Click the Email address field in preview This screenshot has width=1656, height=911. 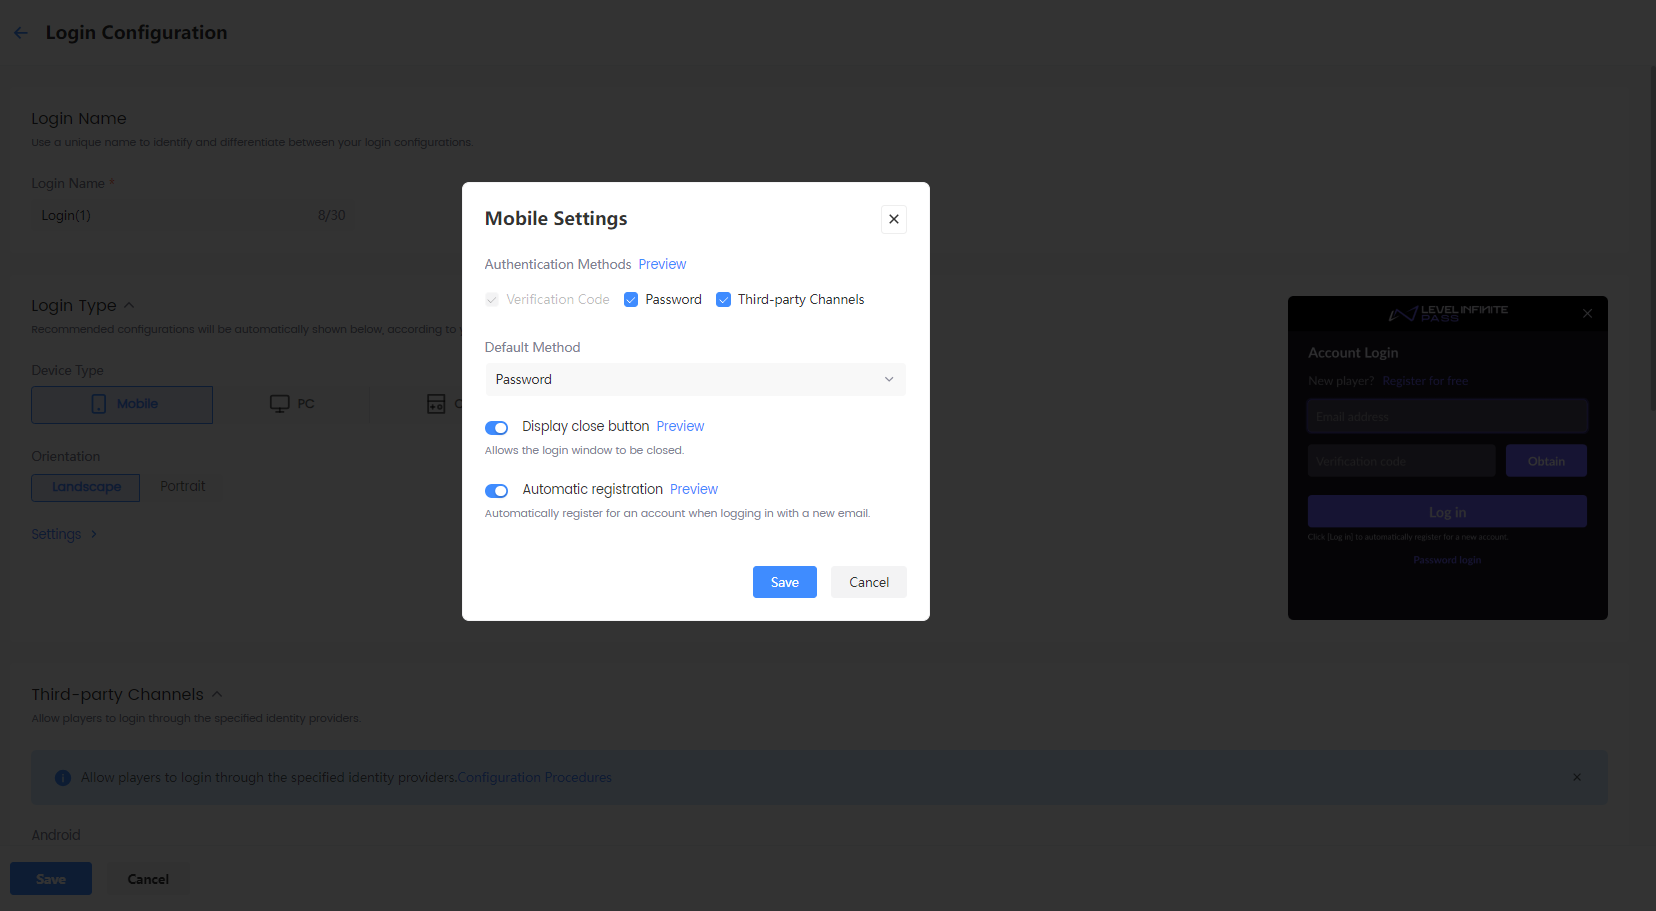point(1447,416)
